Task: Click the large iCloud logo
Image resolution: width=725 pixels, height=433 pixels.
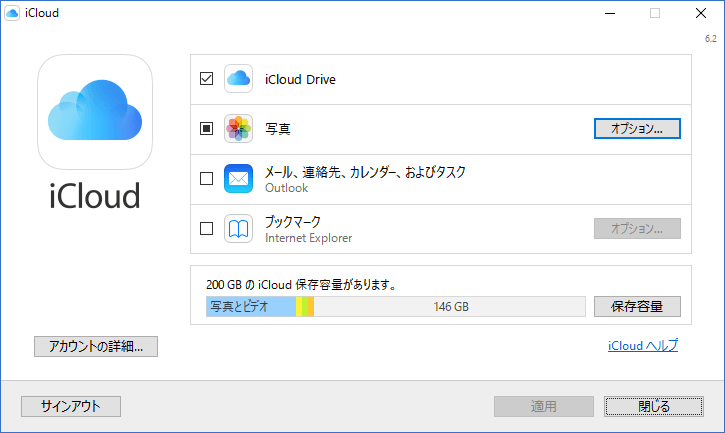Action: [95, 111]
